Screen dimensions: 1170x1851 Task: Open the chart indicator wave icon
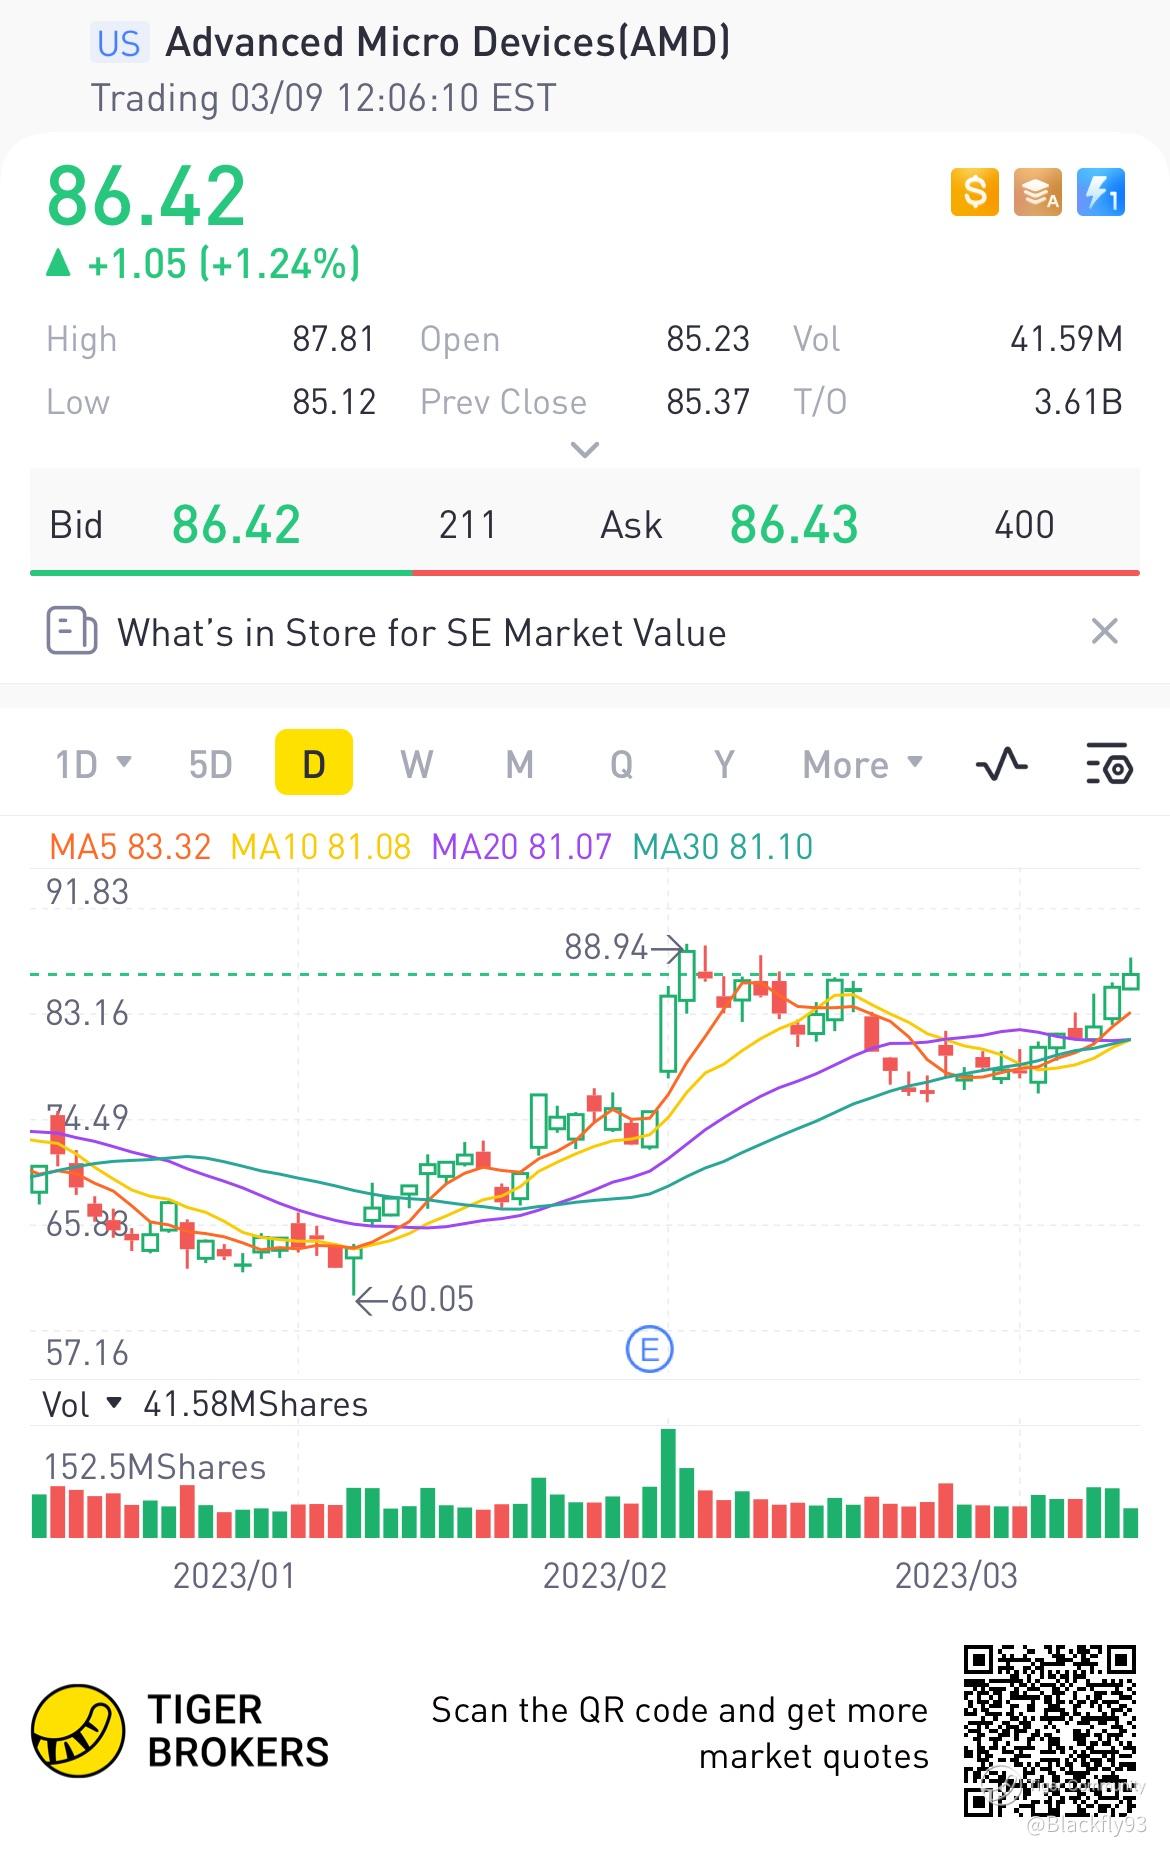pos(1001,765)
